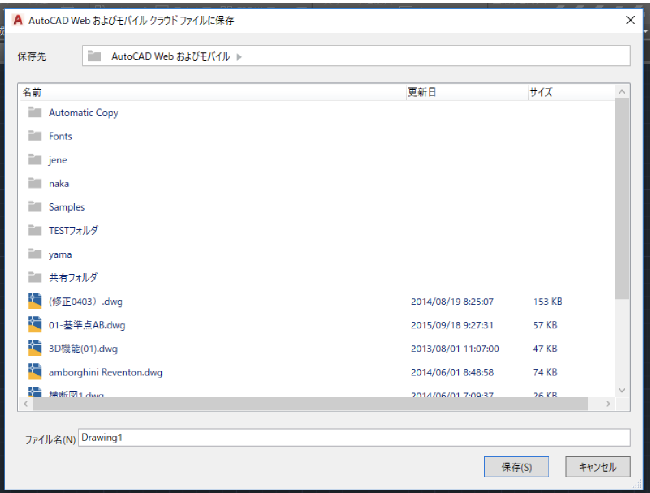650x493 pixels.
Task: Click horizontal scrollbar left arrow
Action: (26, 403)
